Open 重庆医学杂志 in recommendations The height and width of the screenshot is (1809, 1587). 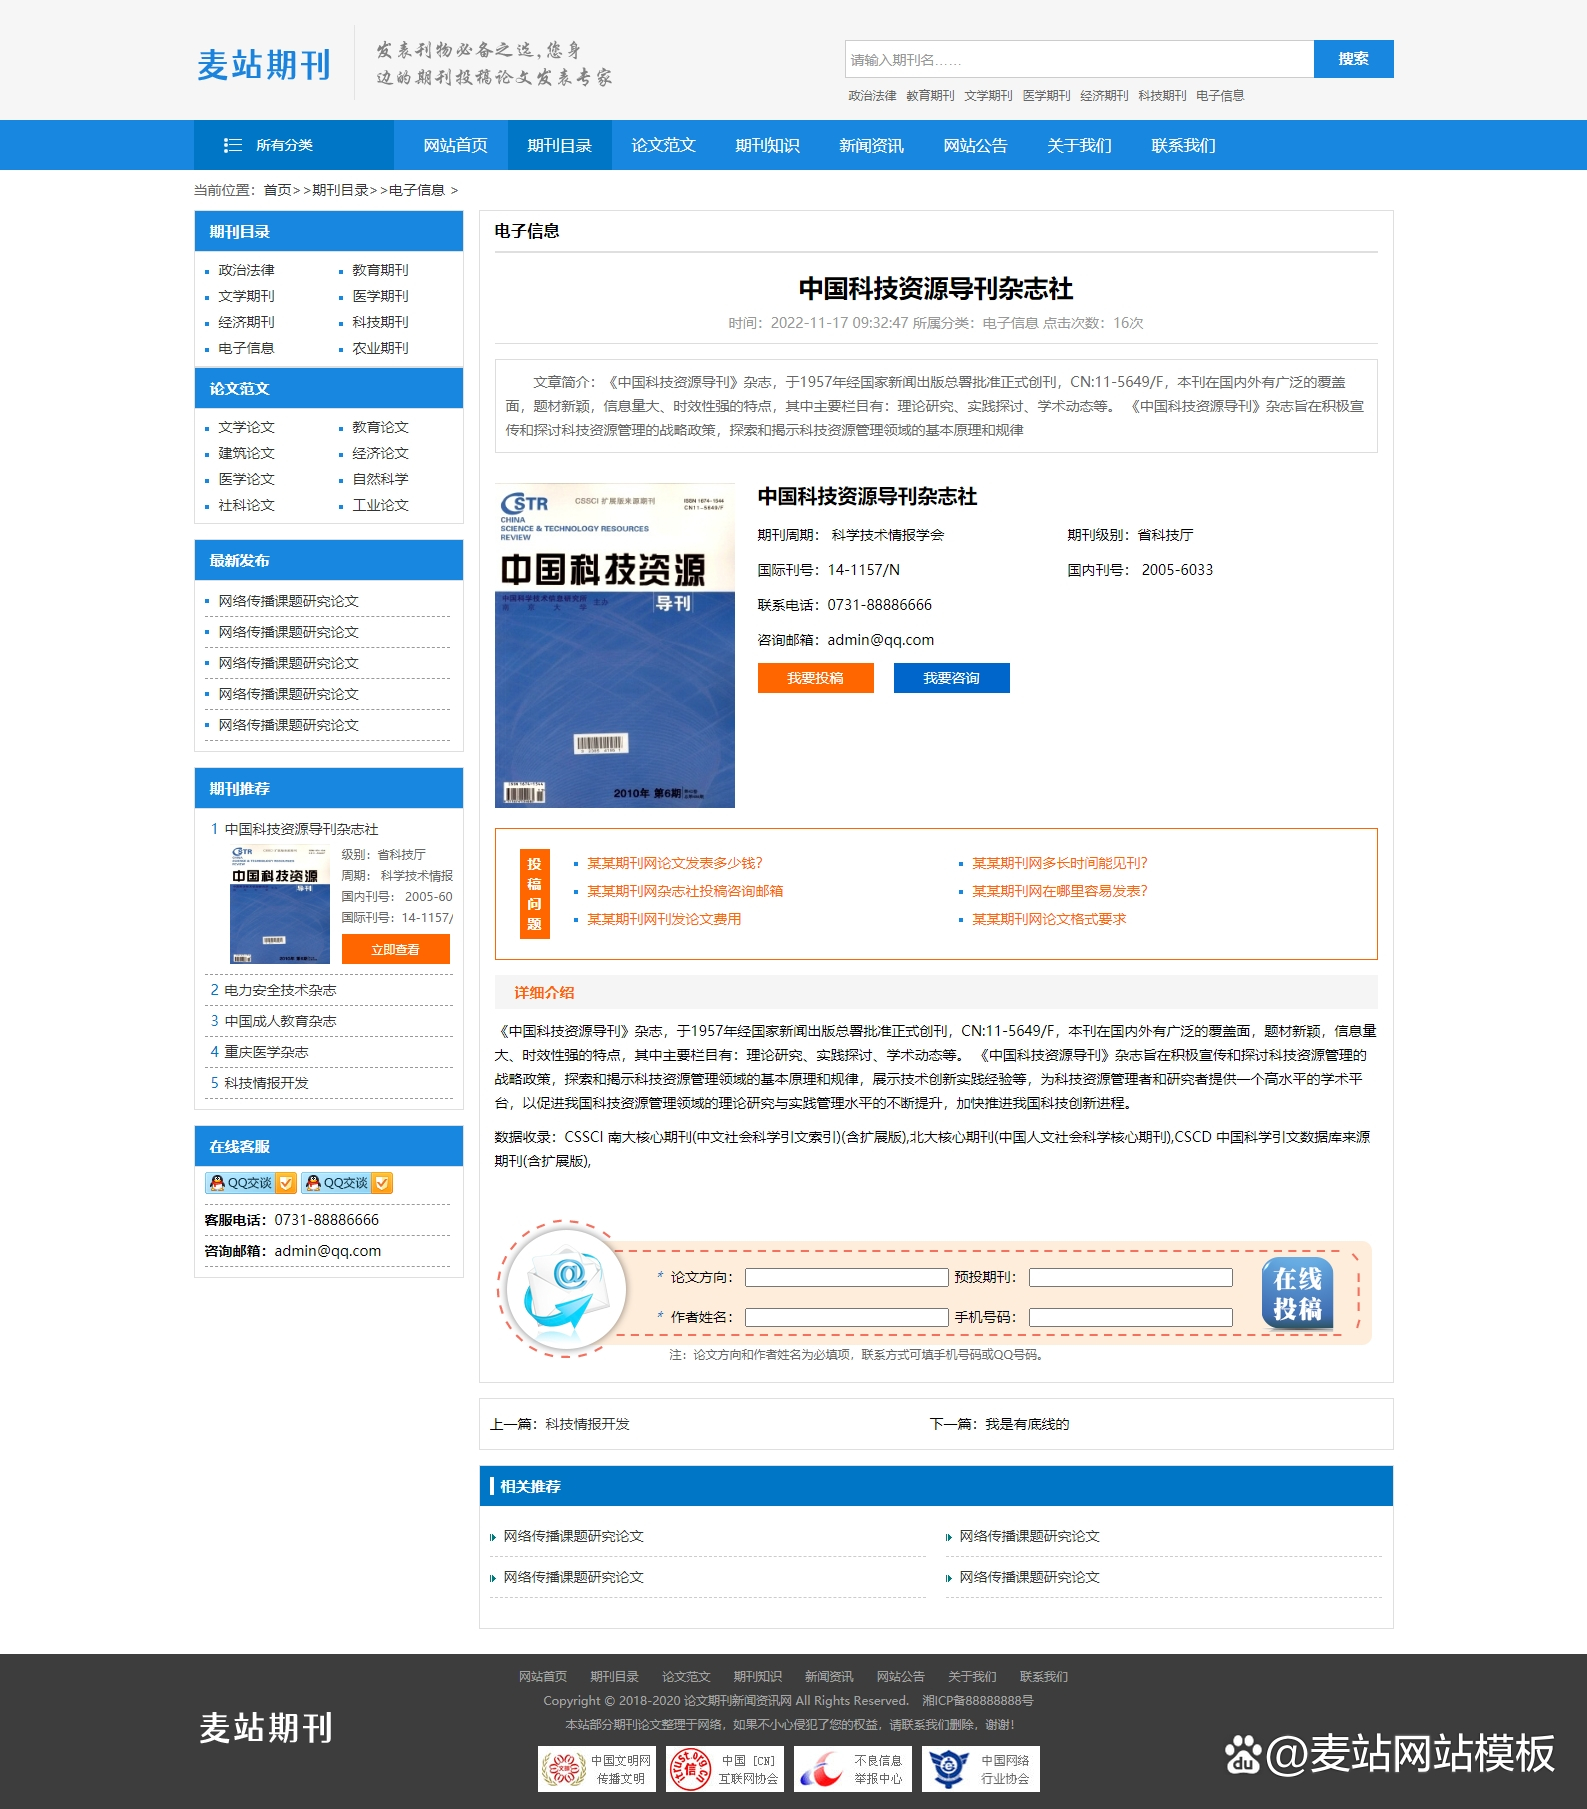pyautogui.click(x=266, y=1052)
